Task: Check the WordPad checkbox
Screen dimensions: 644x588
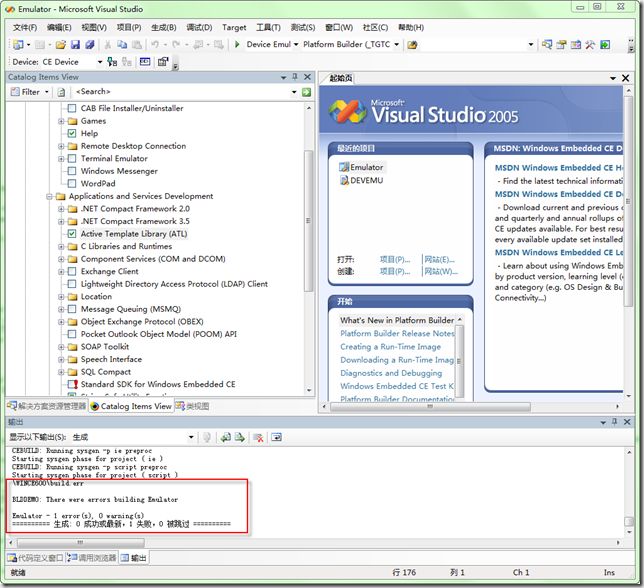Action: (72, 184)
